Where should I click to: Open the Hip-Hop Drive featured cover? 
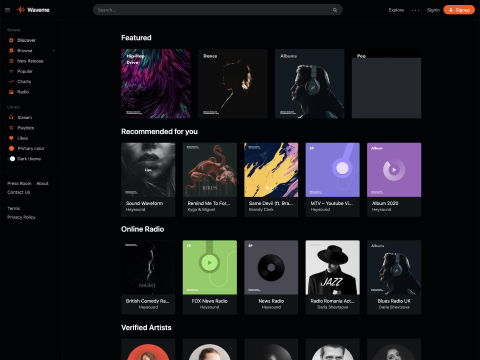click(x=156, y=84)
